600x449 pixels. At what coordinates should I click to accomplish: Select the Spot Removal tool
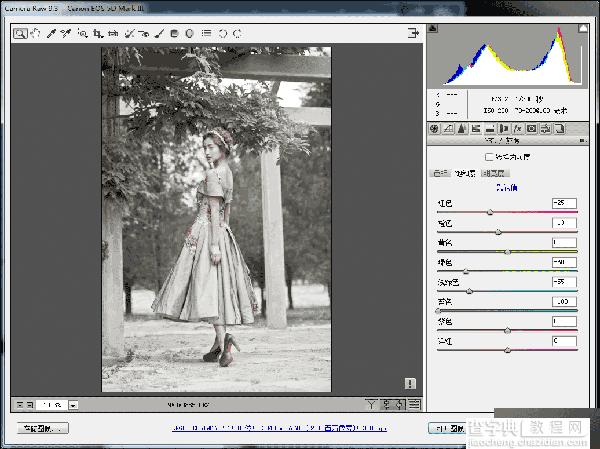click(129, 34)
